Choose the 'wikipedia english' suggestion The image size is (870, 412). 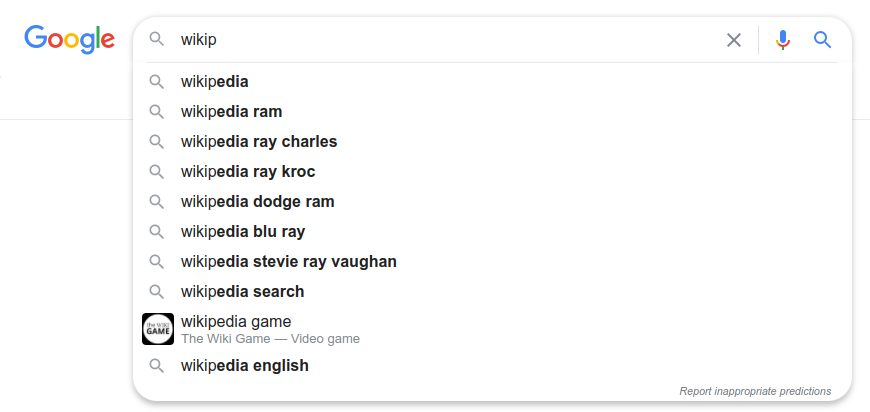(493, 366)
